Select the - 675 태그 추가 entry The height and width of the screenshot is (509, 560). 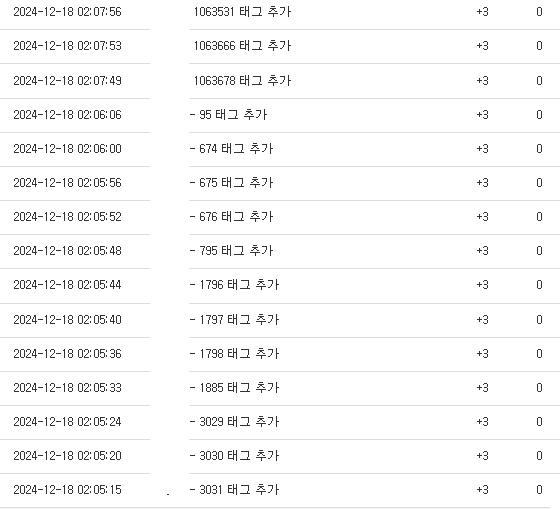coord(231,183)
